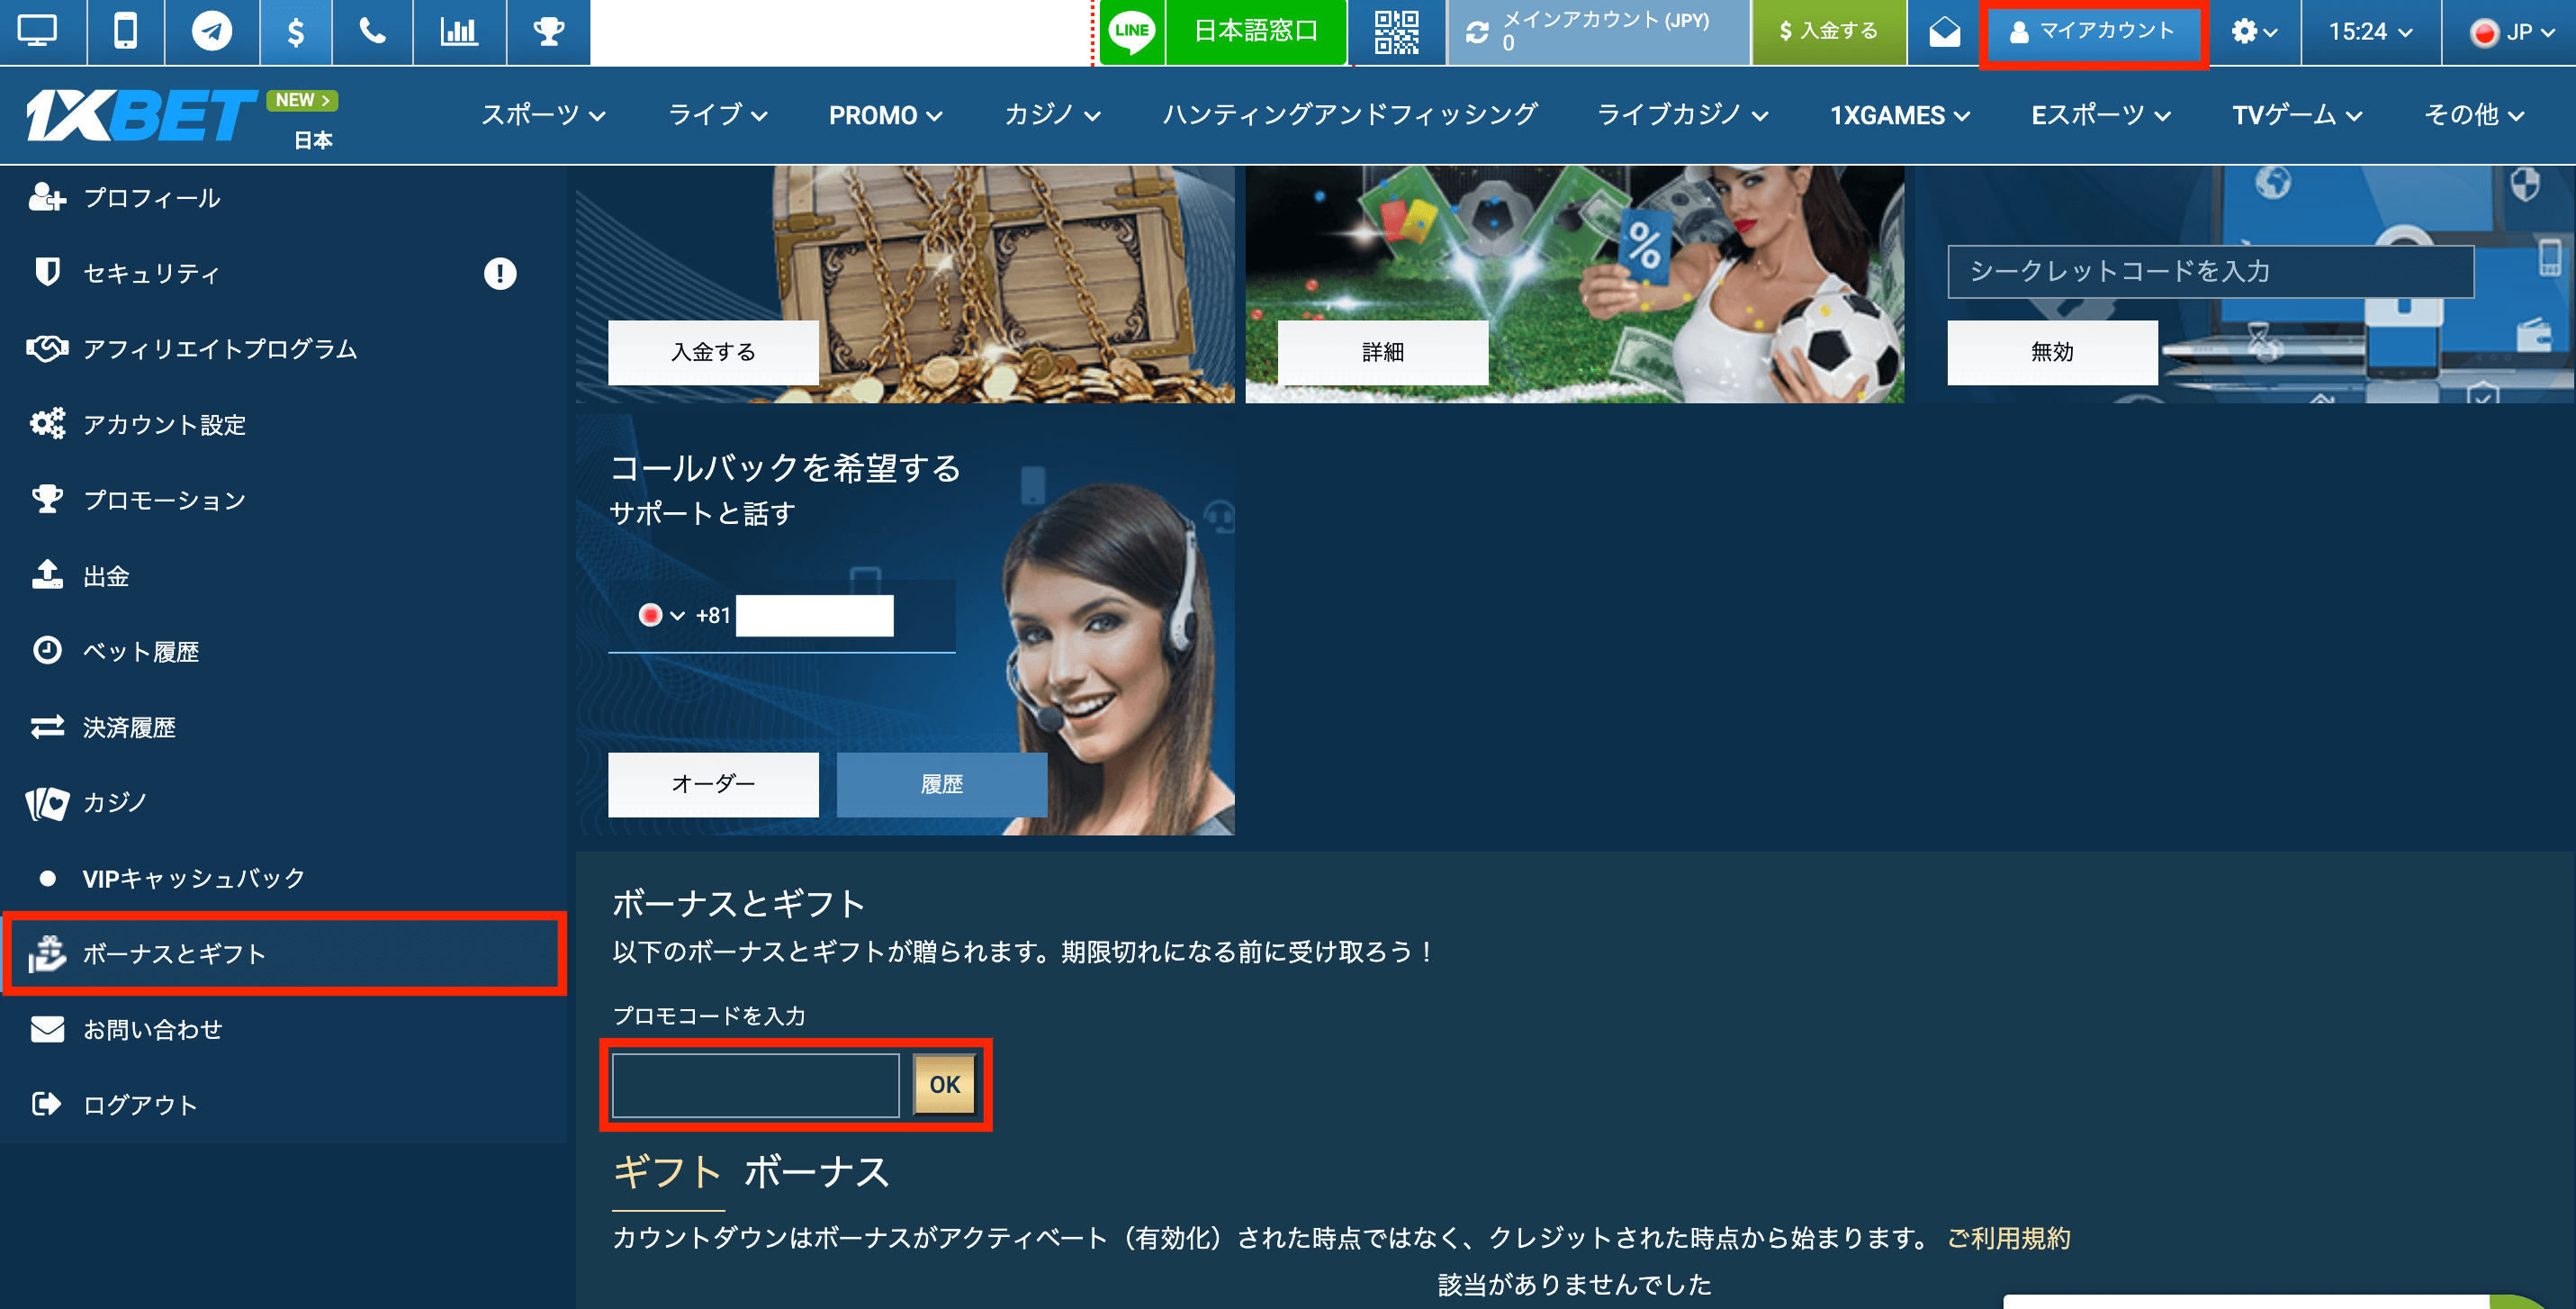Open アフィリエイトプログラム in sidebar
The width and height of the screenshot is (2576, 1309).
pyautogui.click(x=283, y=349)
